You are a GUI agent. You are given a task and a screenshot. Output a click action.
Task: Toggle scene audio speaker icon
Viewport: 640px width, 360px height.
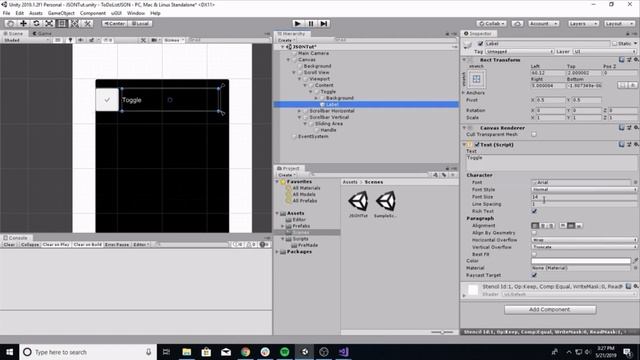click(x=81, y=40)
